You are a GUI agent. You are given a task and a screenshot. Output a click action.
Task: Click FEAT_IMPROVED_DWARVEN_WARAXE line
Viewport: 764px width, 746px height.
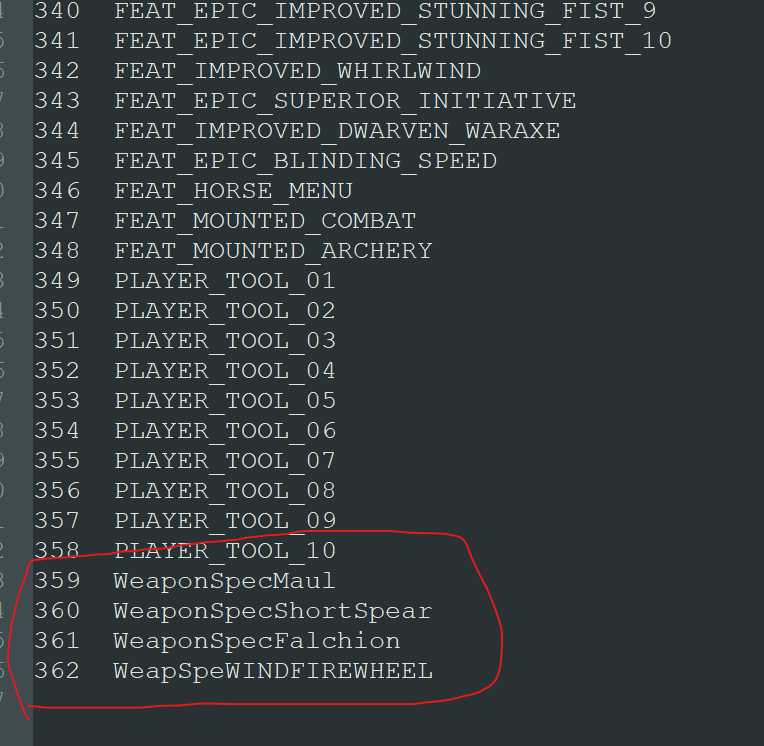337,131
